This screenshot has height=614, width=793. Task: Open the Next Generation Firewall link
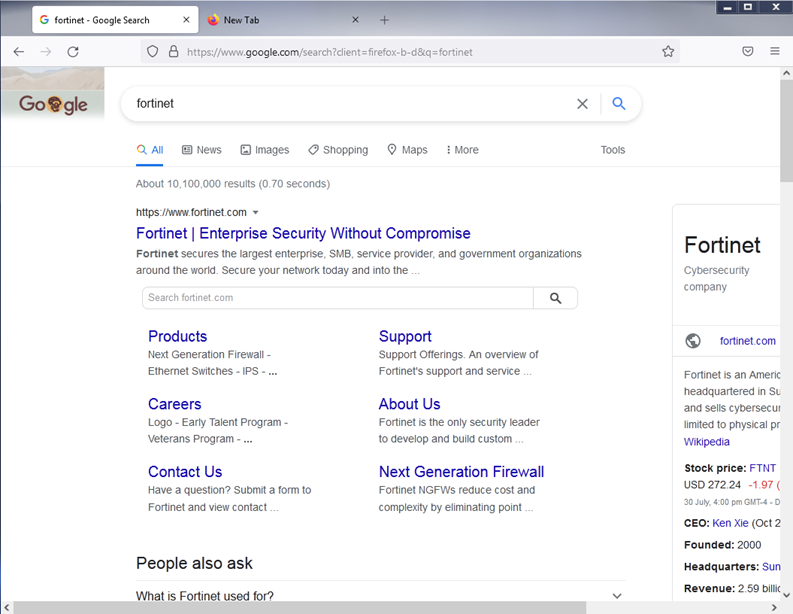(x=461, y=472)
